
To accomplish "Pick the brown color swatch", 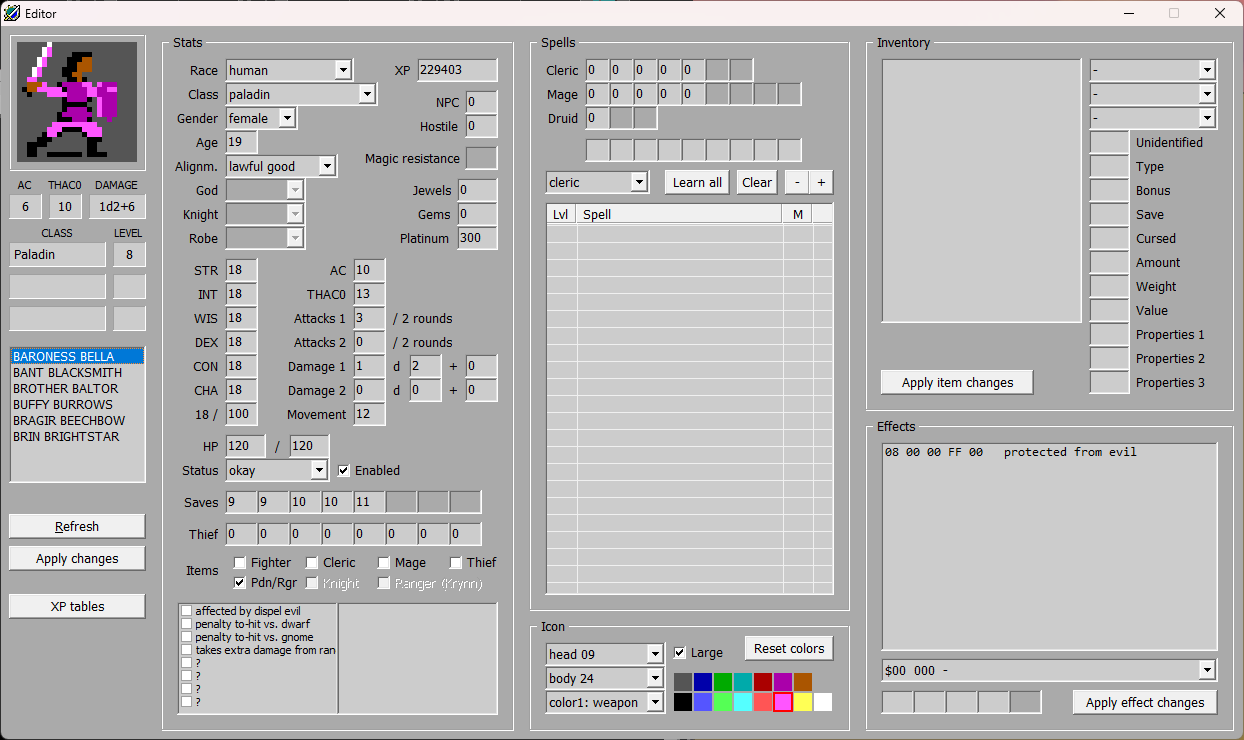I will [x=803, y=682].
